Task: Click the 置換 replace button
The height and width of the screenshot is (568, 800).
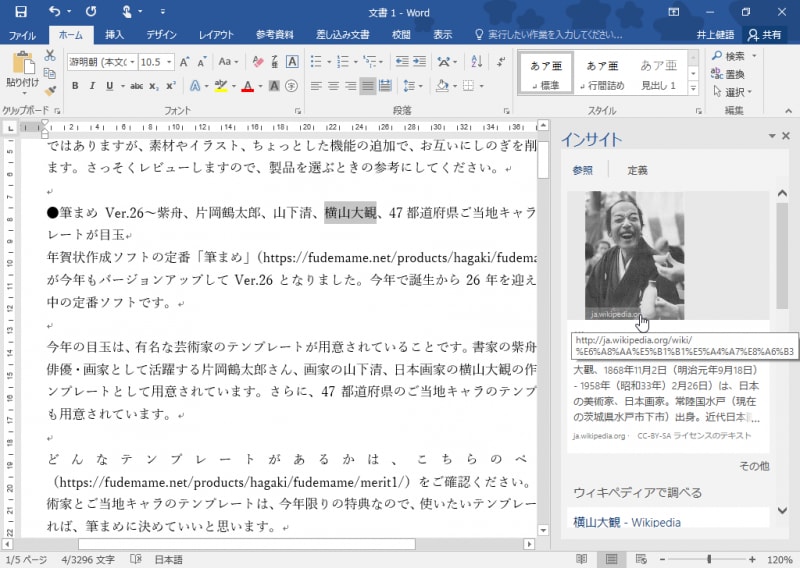Action: tap(728, 74)
